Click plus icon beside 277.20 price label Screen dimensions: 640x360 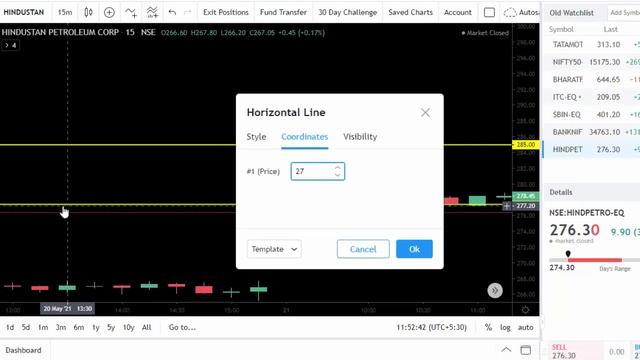[x=507, y=206]
